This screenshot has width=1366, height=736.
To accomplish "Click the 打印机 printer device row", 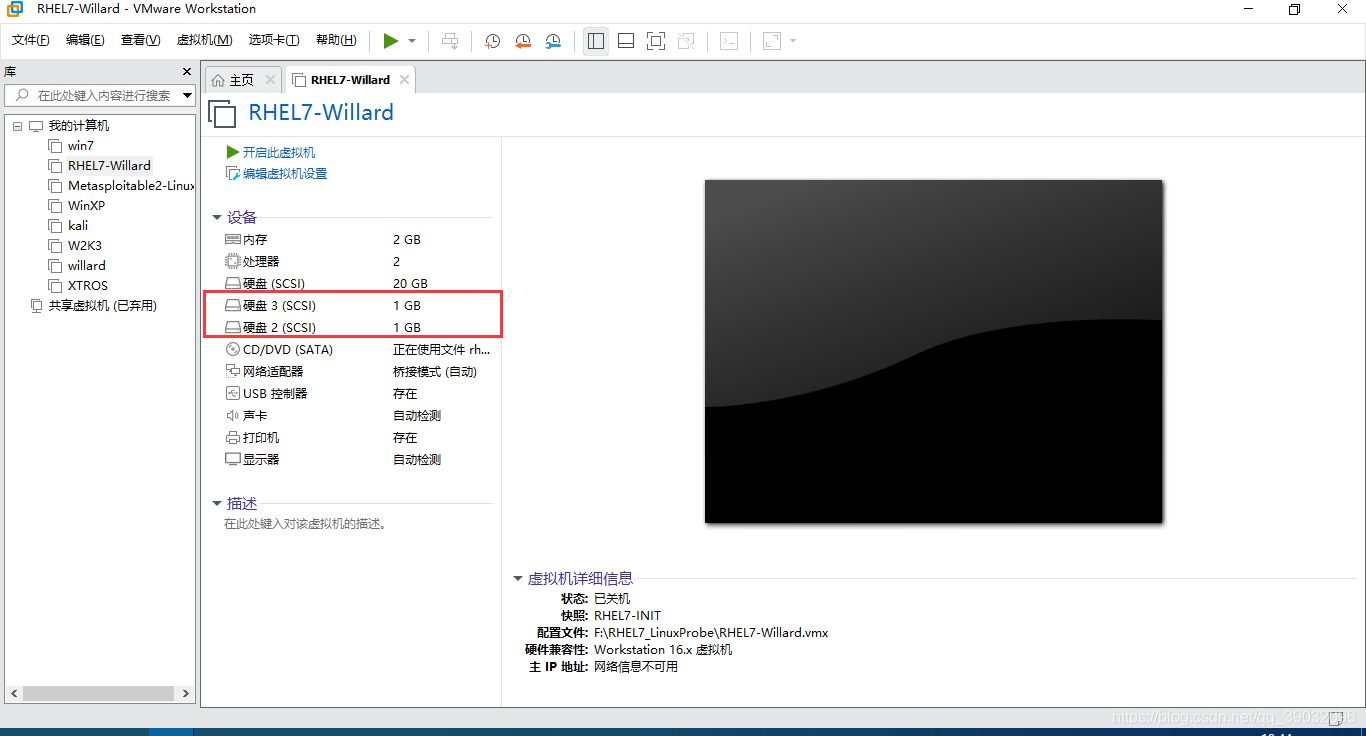I will (358, 438).
